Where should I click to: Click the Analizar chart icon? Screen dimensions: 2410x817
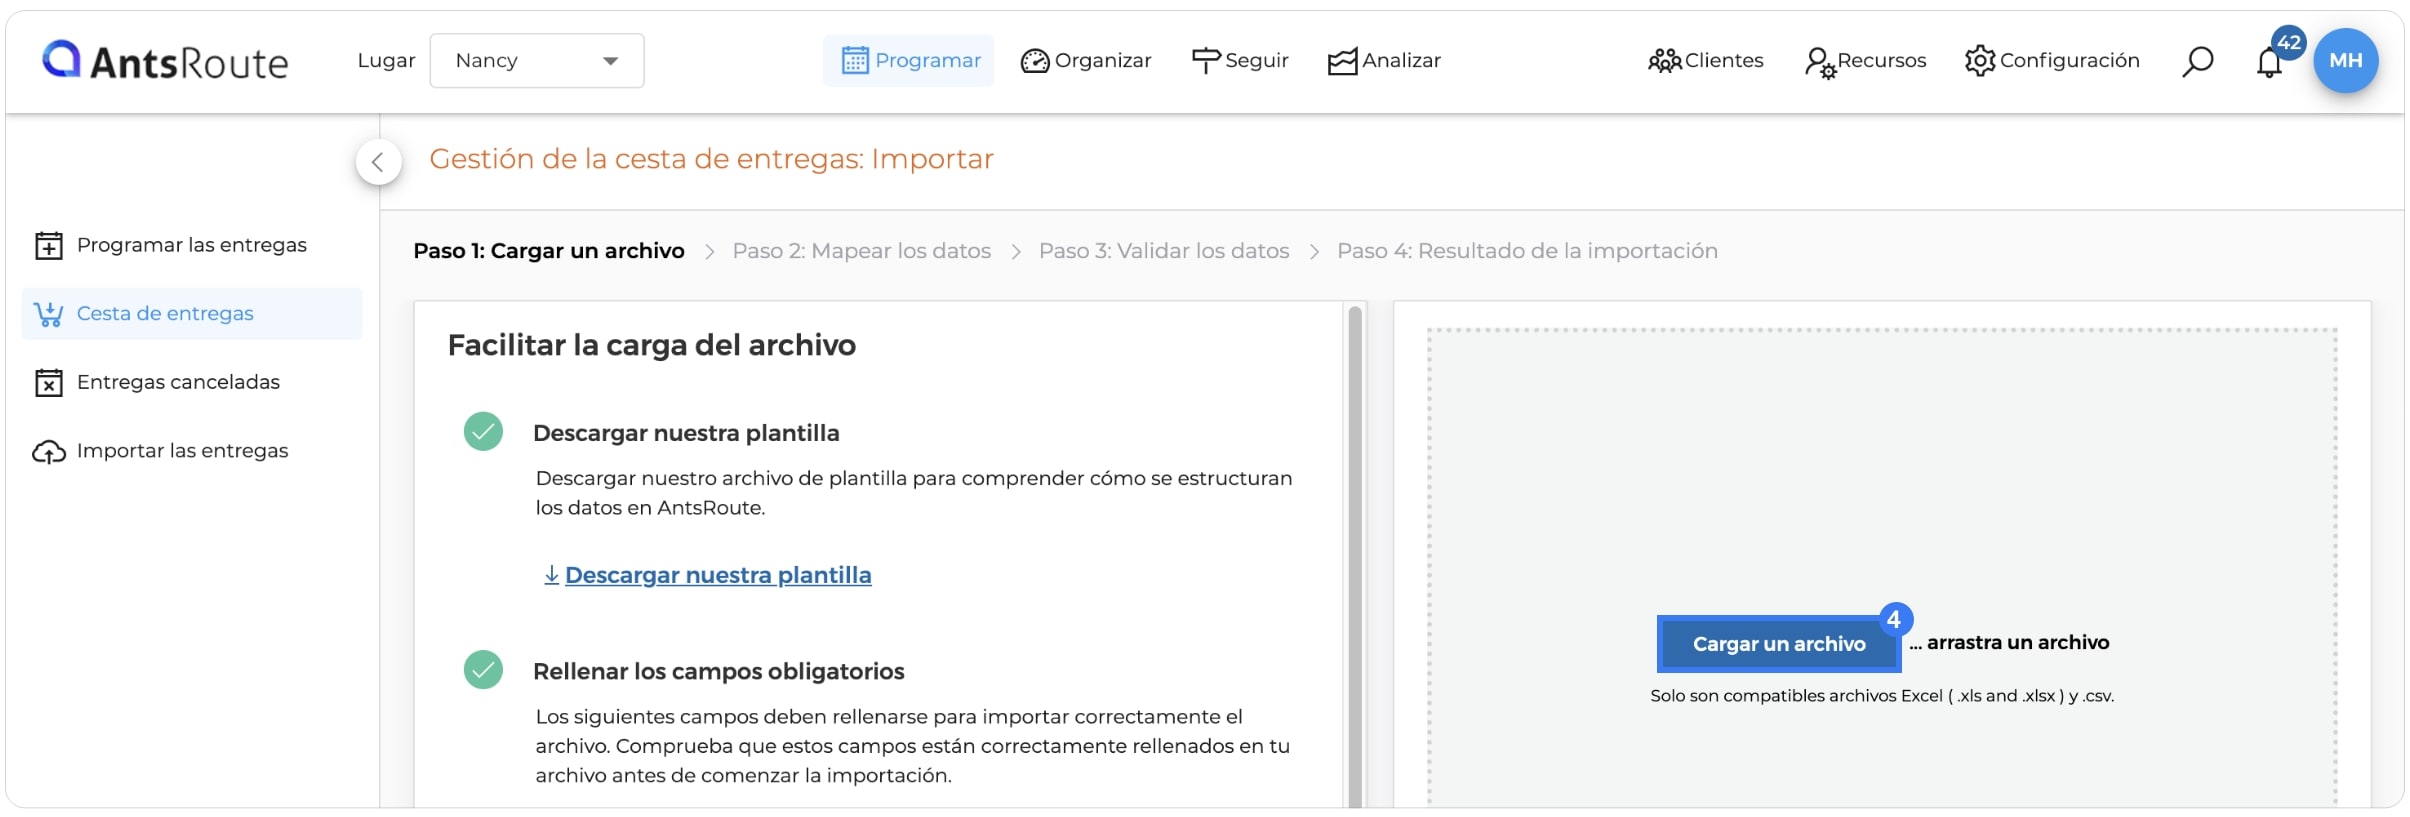[1343, 61]
